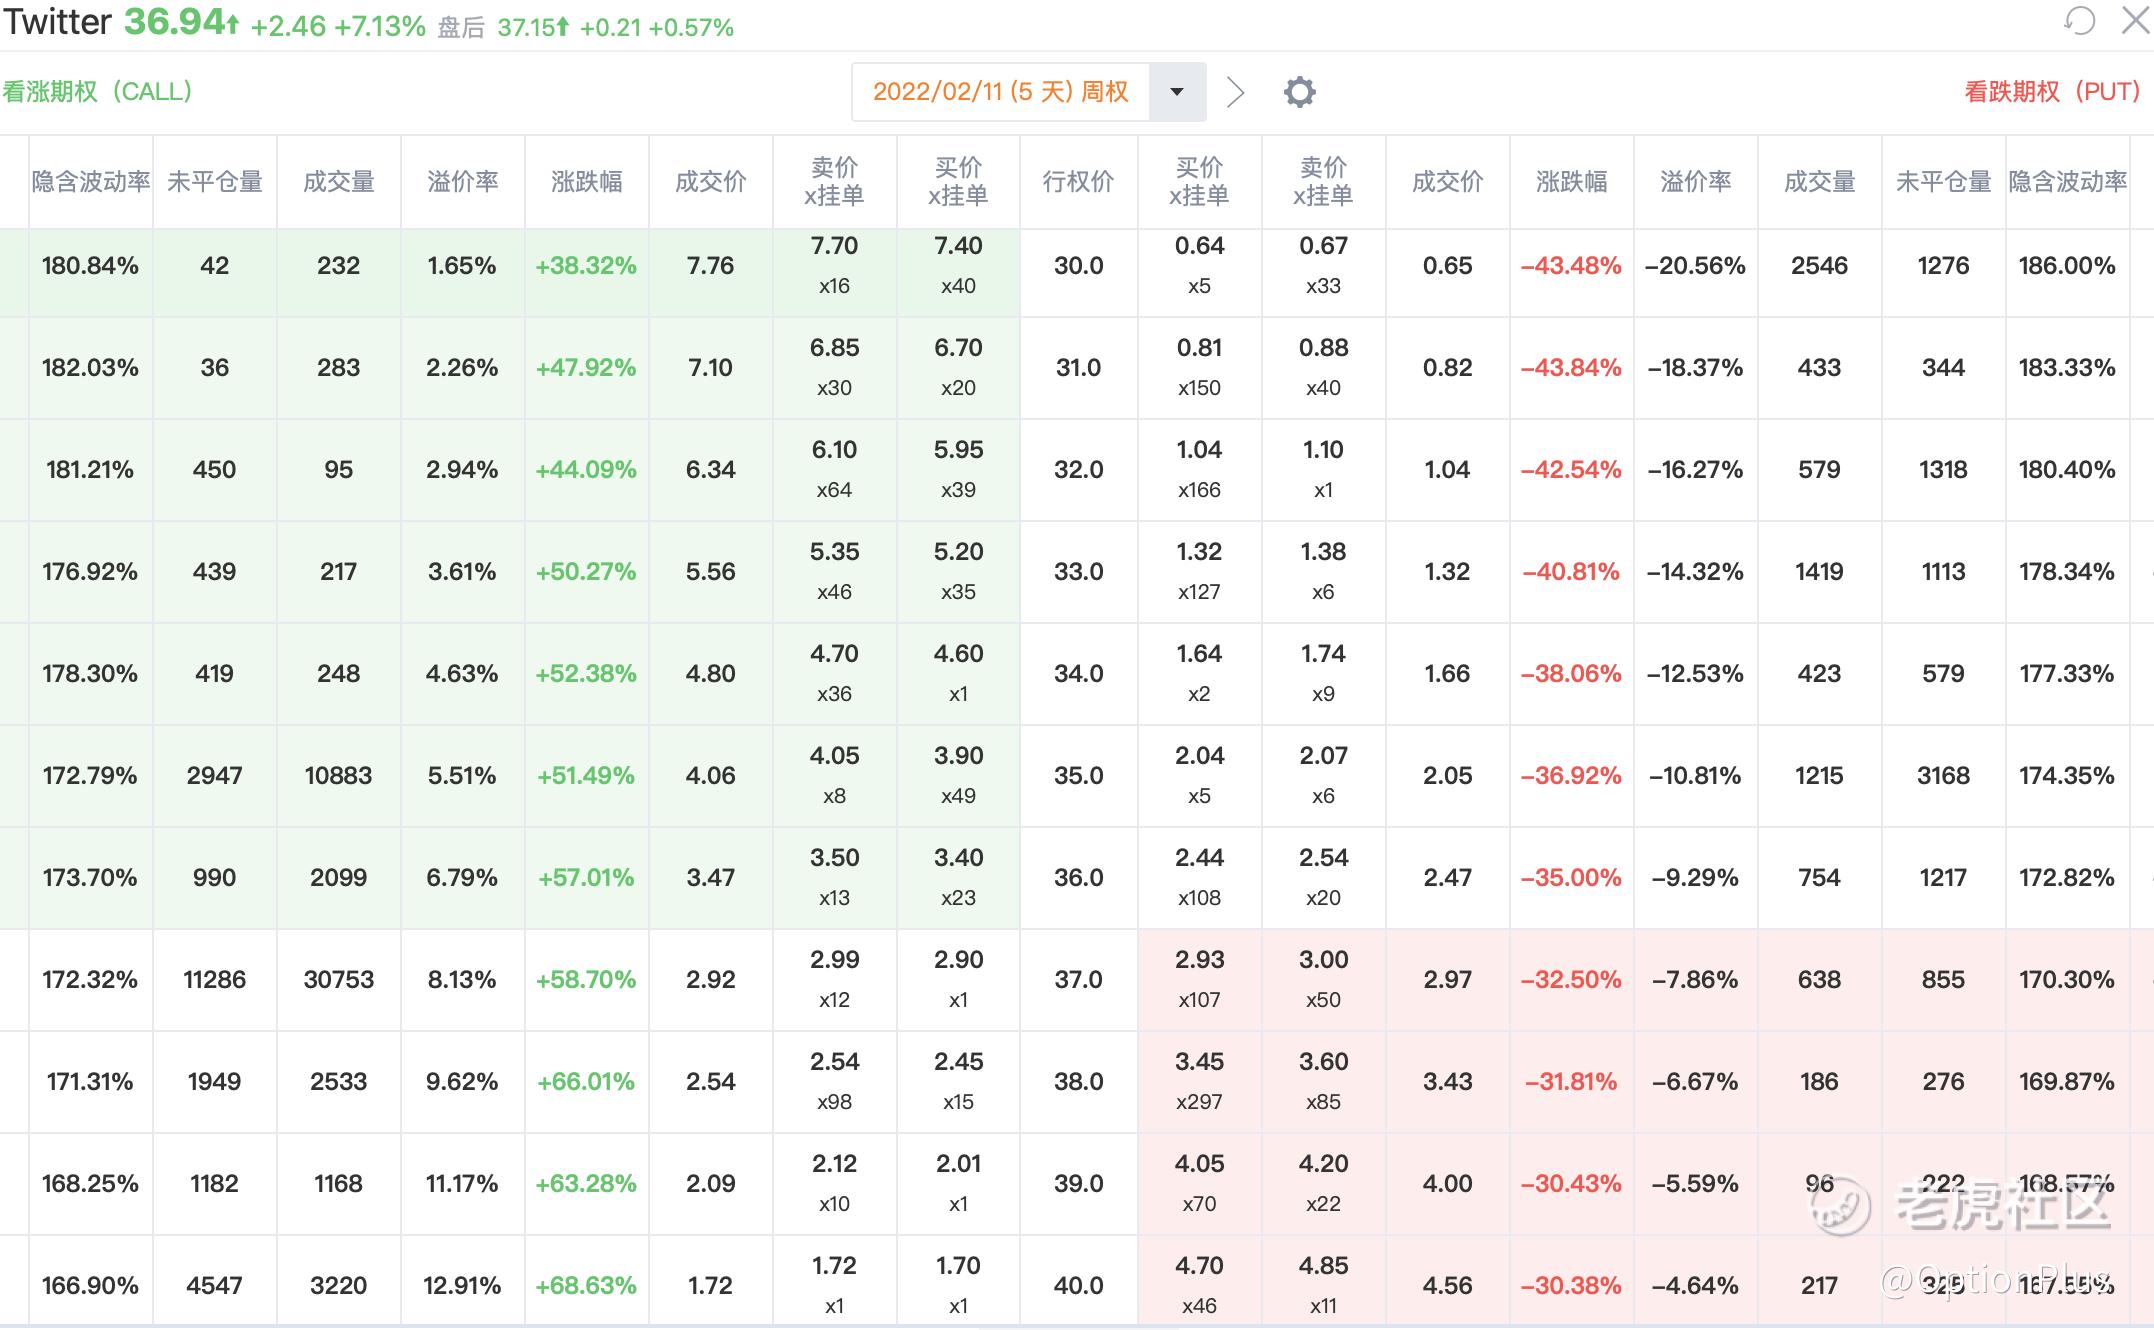Click put bid 1.04 x166 cell
Screen dimensions: 2154x1330
tap(1199, 470)
